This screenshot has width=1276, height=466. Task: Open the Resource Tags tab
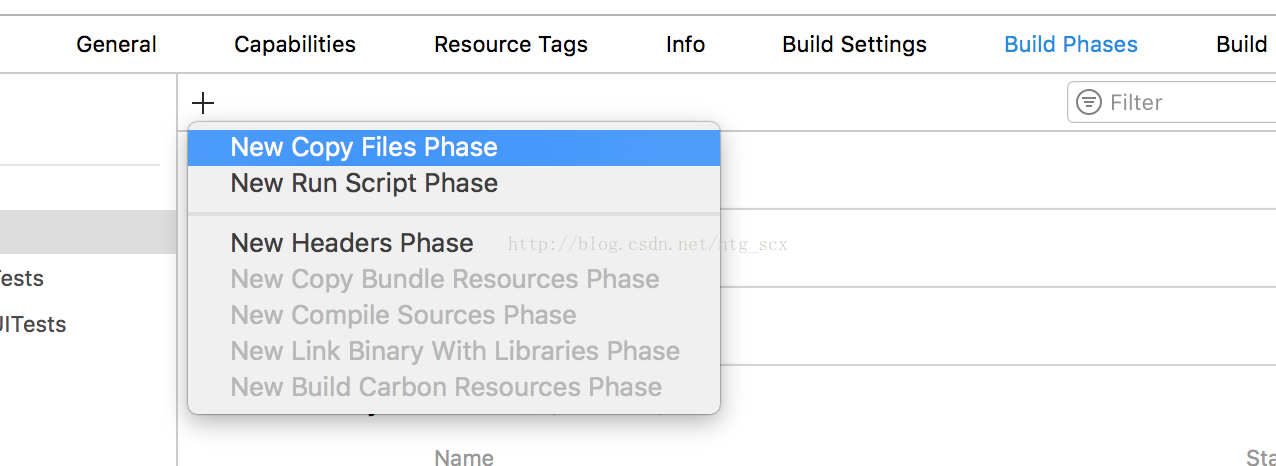pos(511,44)
